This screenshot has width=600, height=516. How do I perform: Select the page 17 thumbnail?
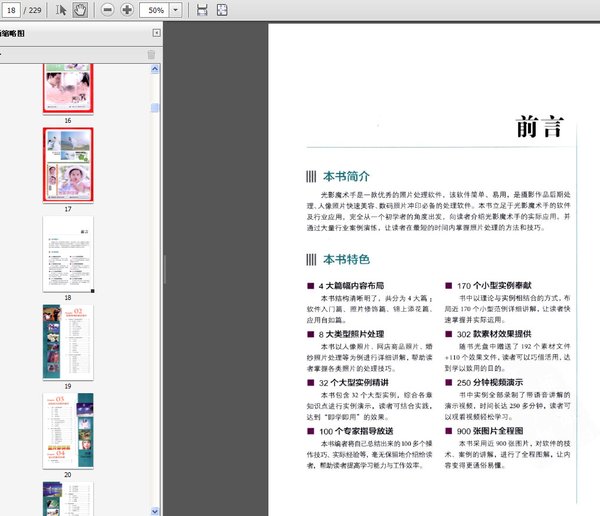(67, 164)
